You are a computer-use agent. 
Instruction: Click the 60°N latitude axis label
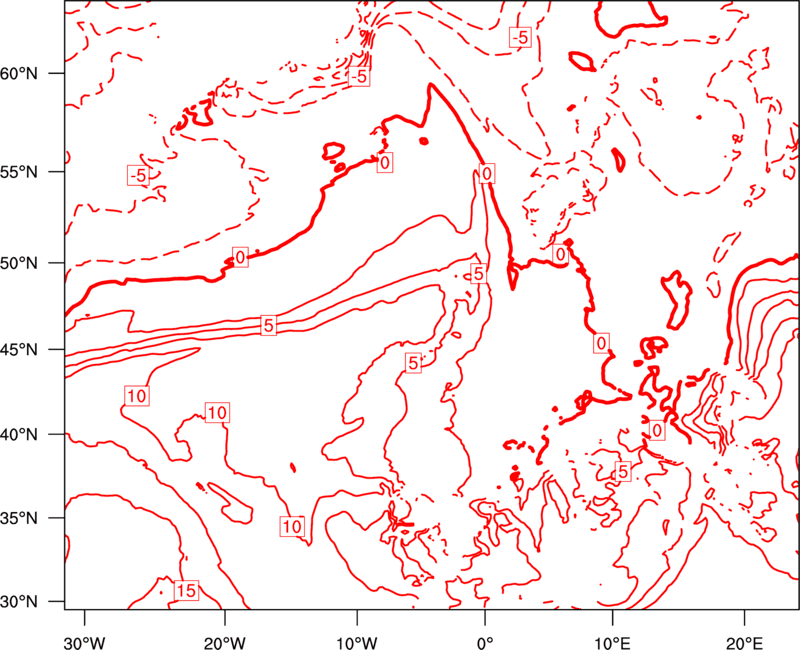[x=18, y=74]
